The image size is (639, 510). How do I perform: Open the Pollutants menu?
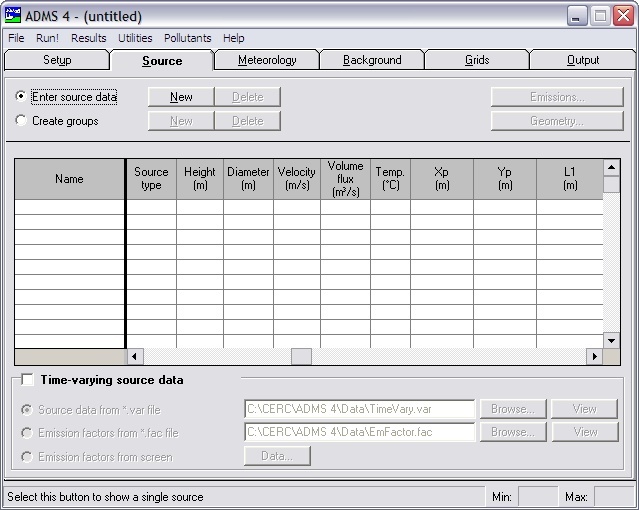click(187, 38)
